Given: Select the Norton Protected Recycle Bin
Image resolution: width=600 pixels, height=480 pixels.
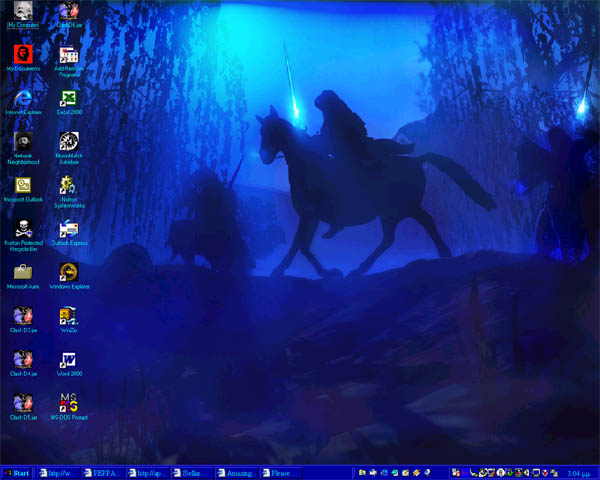Looking at the screenshot, I should click(x=23, y=235).
